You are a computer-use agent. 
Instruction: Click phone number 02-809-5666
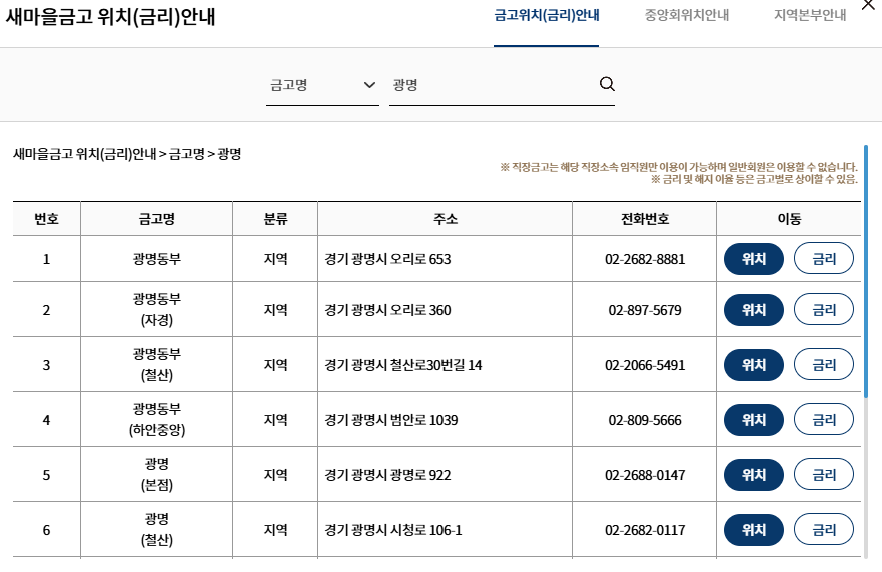(645, 420)
